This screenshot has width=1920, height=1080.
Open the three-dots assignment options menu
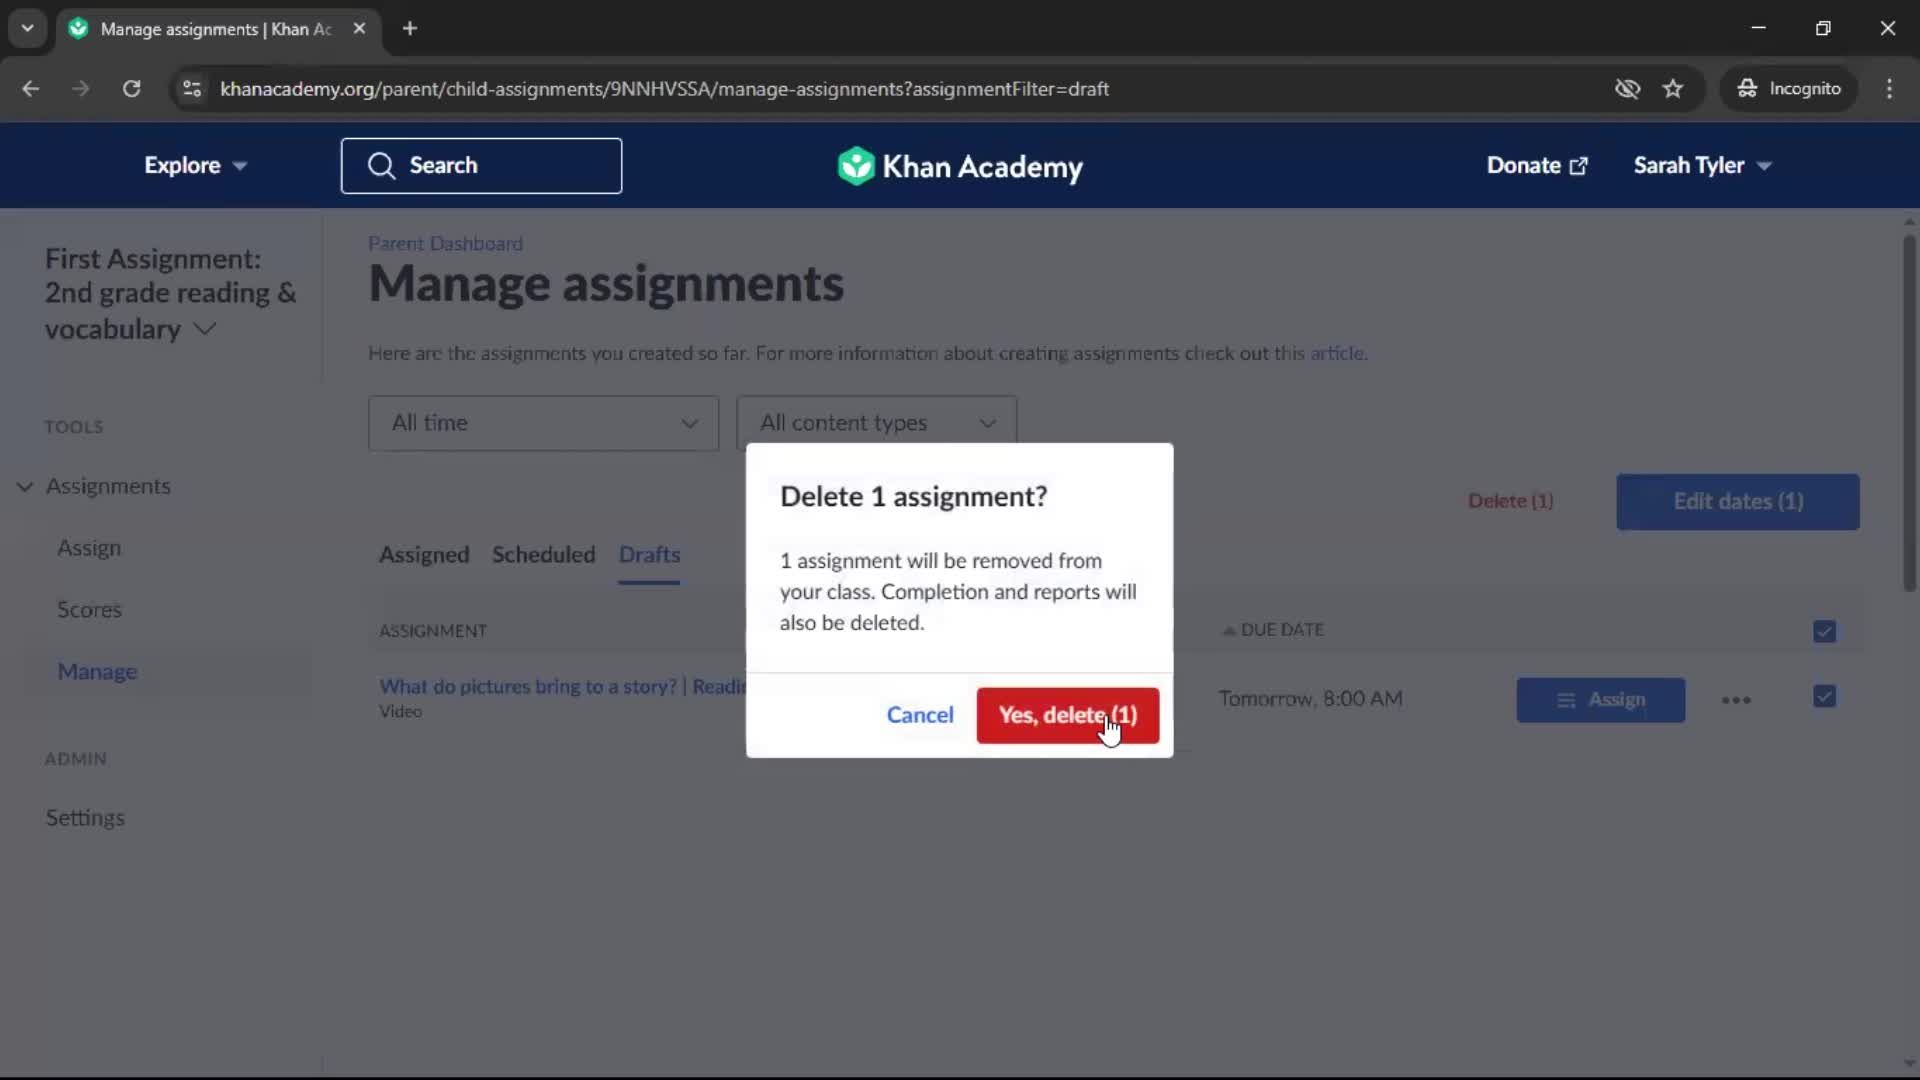click(1736, 700)
